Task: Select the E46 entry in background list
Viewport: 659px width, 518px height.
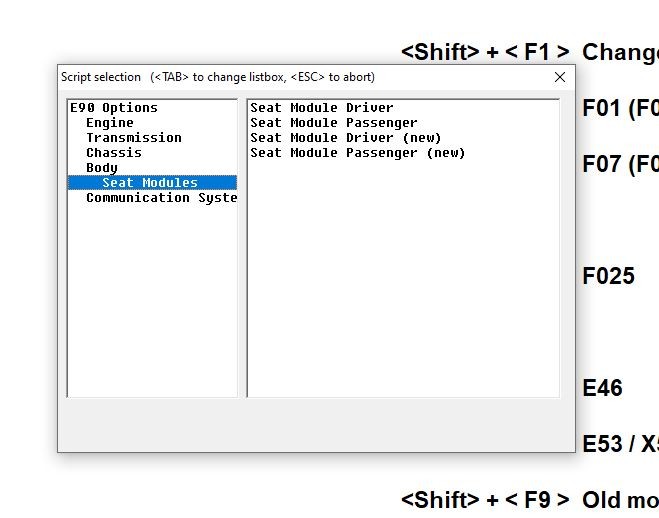Action: [x=602, y=388]
